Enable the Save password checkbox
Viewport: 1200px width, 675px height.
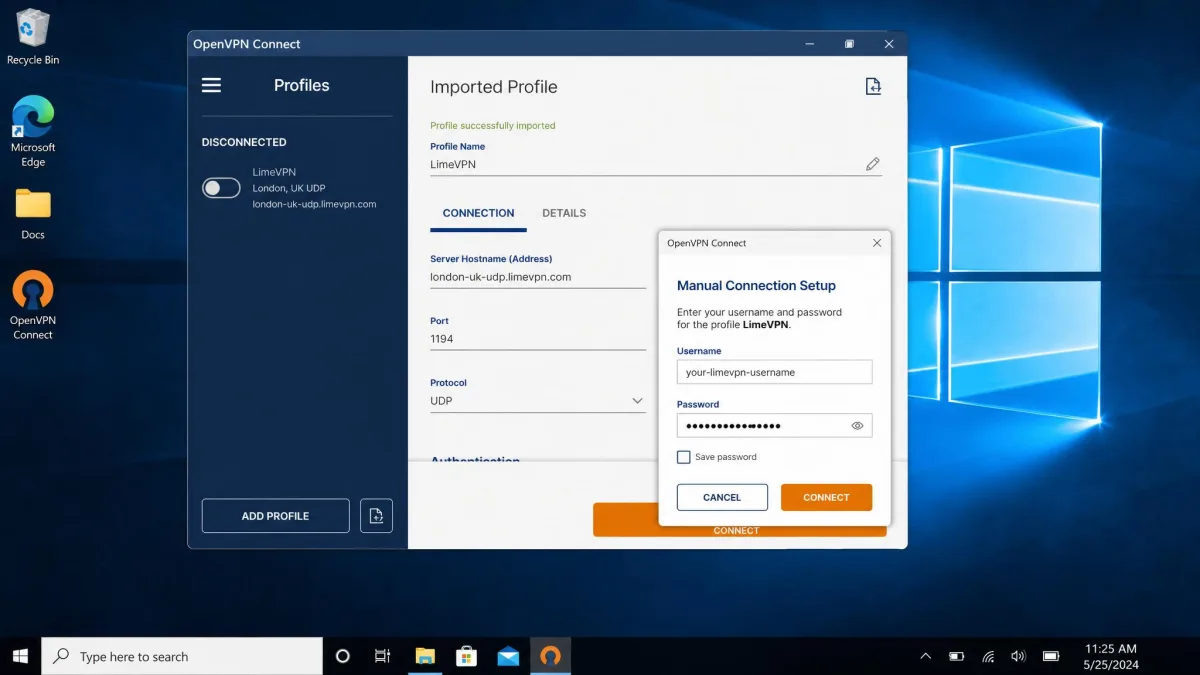click(x=684, y=457)
